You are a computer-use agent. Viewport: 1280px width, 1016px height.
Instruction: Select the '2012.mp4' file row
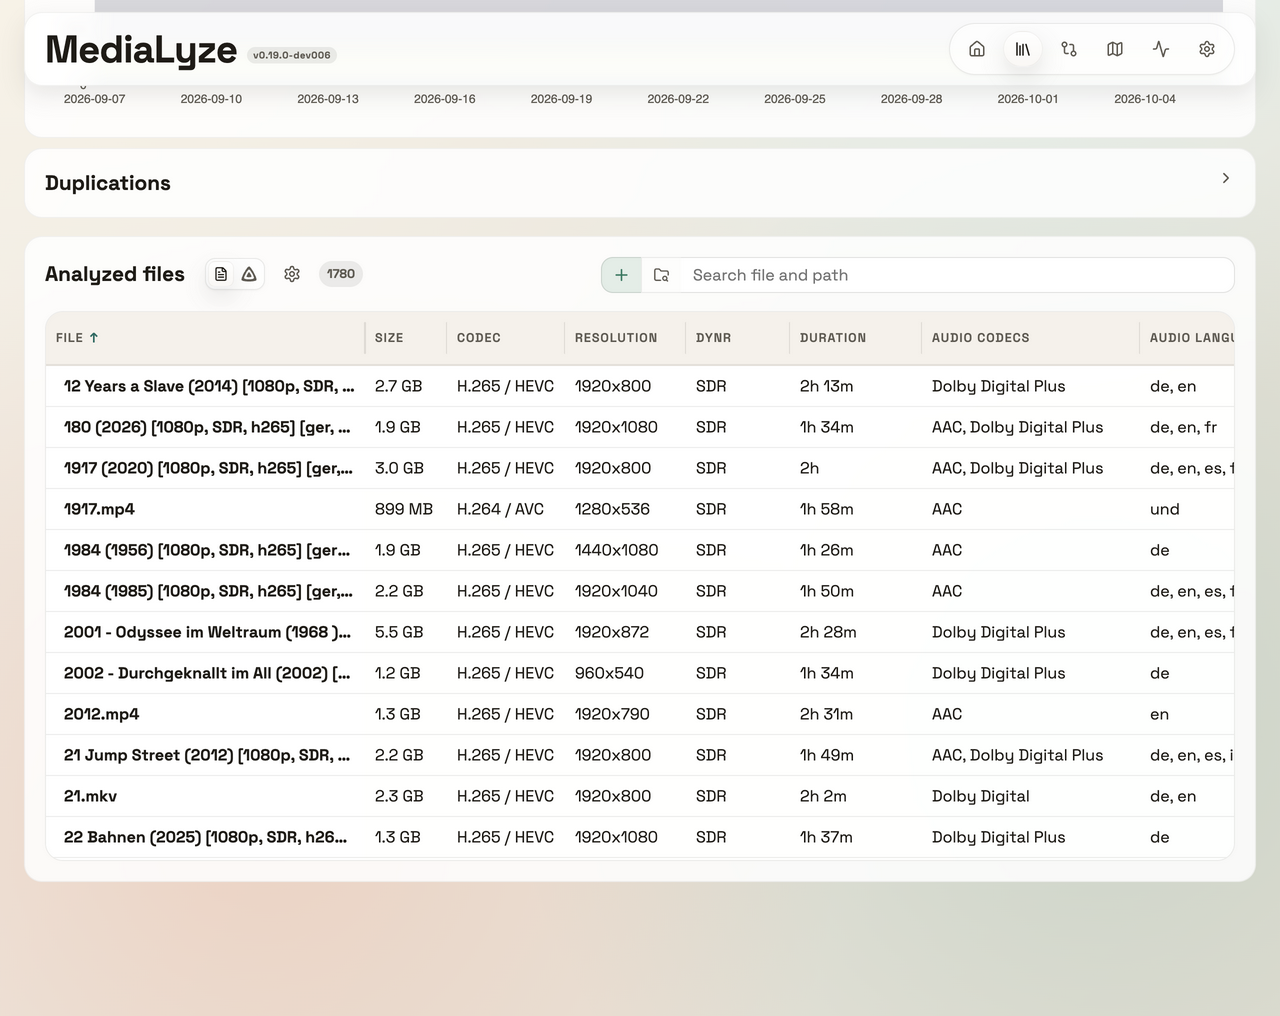[640, 714]
